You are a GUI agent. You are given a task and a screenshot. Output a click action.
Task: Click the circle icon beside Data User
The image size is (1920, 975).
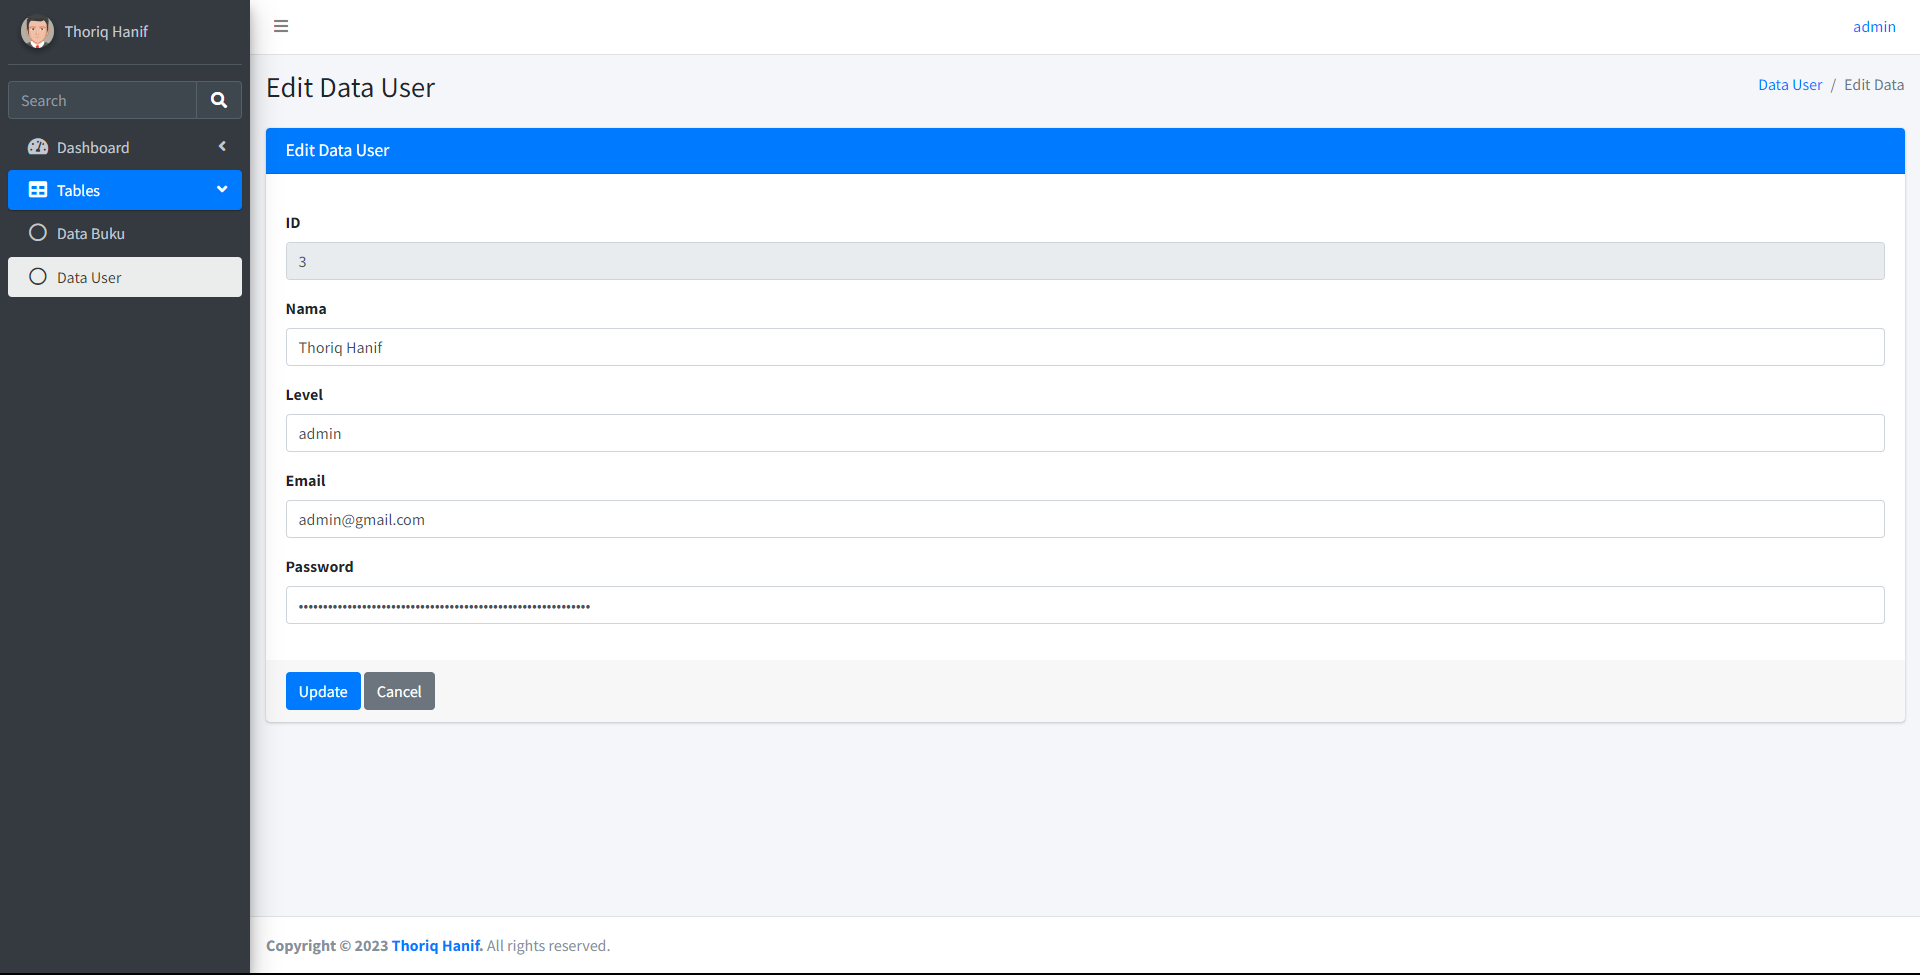pos(38,277)
